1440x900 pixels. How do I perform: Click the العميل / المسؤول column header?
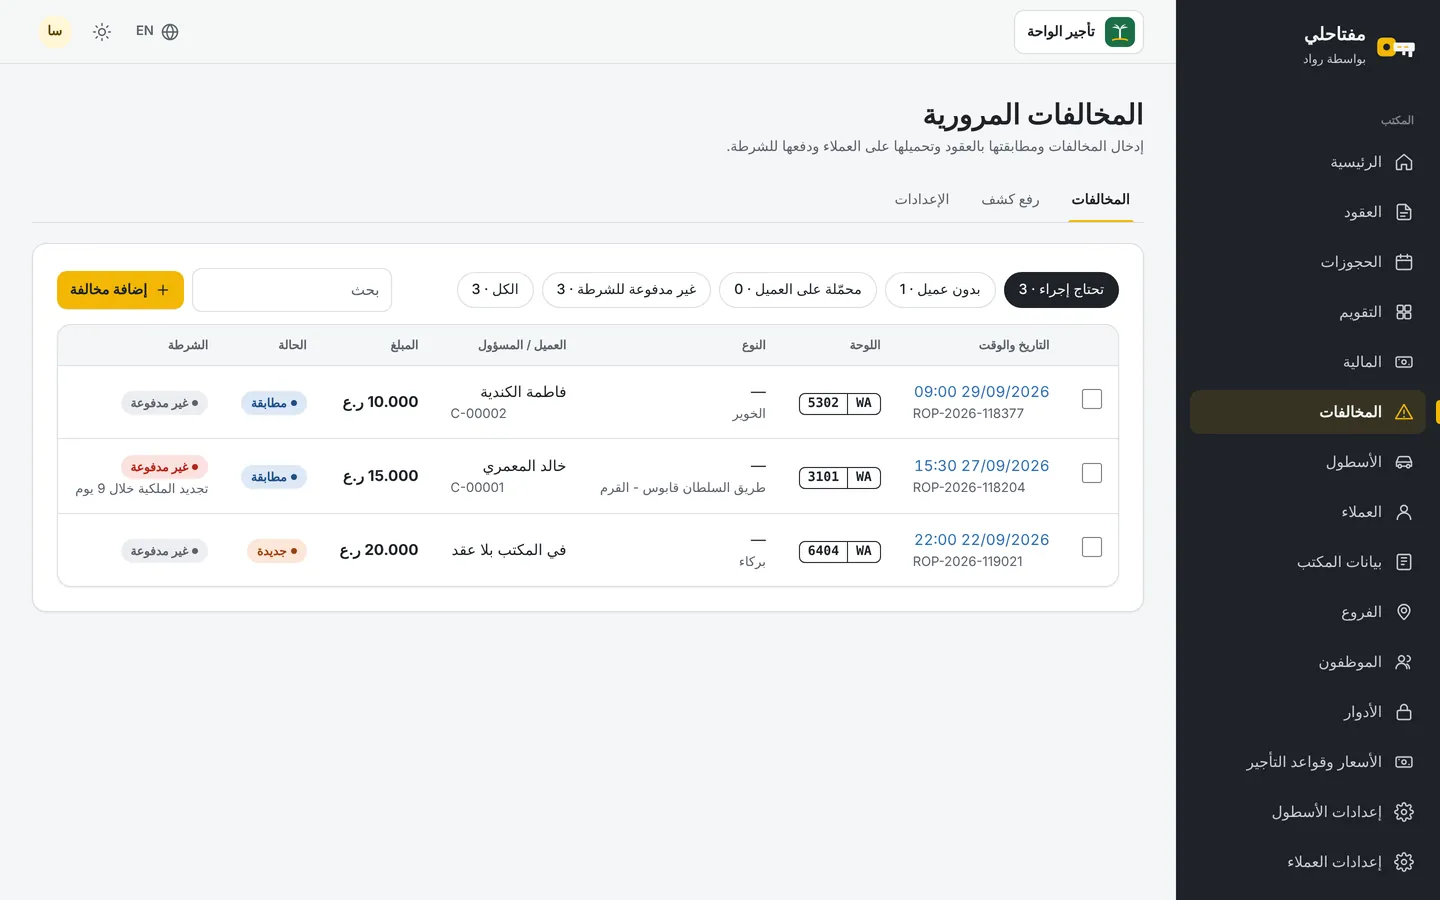pyautogui.click(x=522, y=345)
